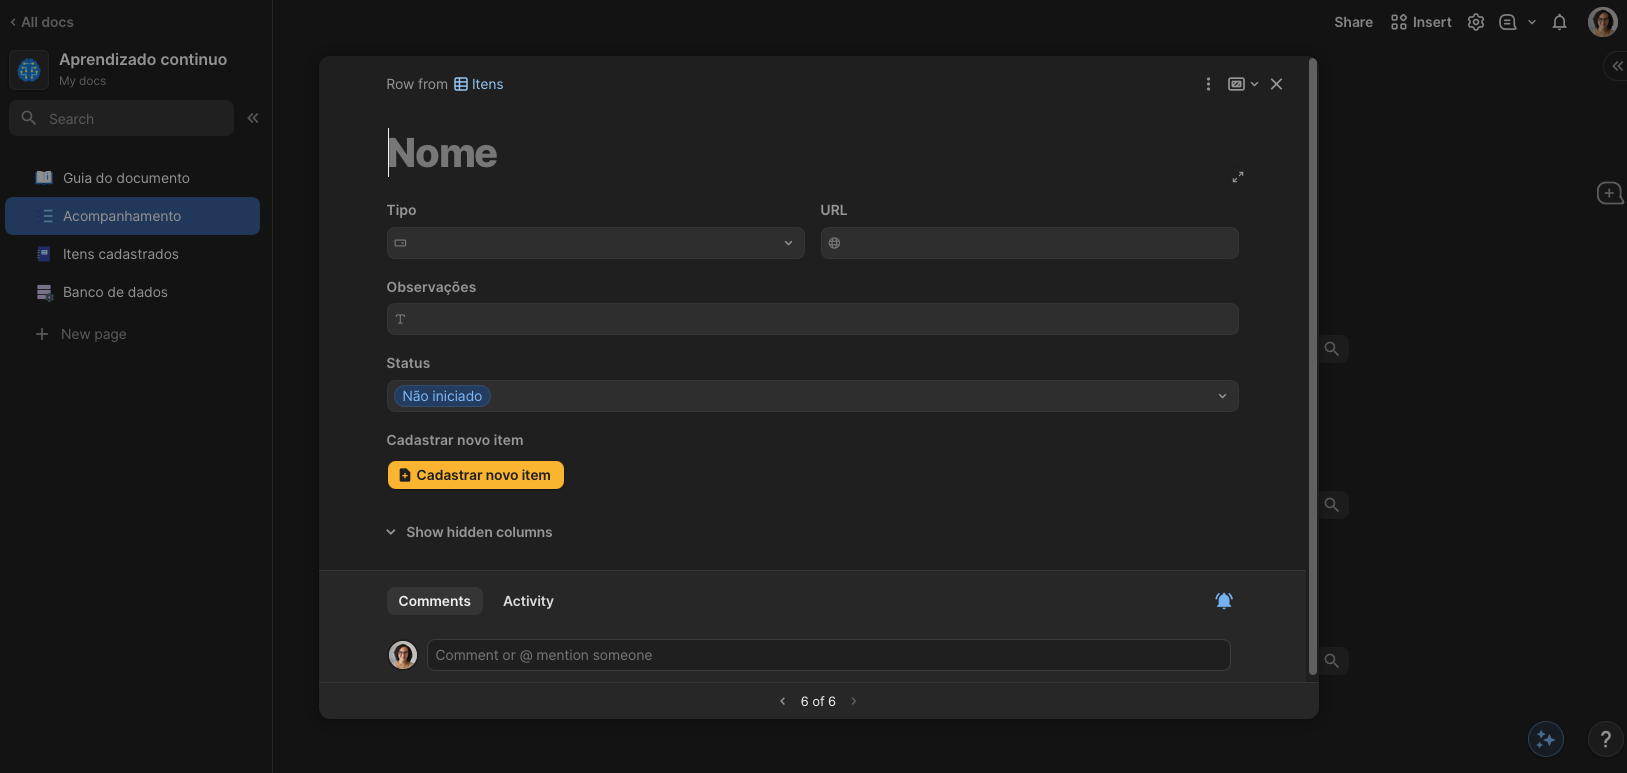The width and height of the screenshot is (1627, 773).
Task: Click the comment input field
Action: [x=828, y=655]
